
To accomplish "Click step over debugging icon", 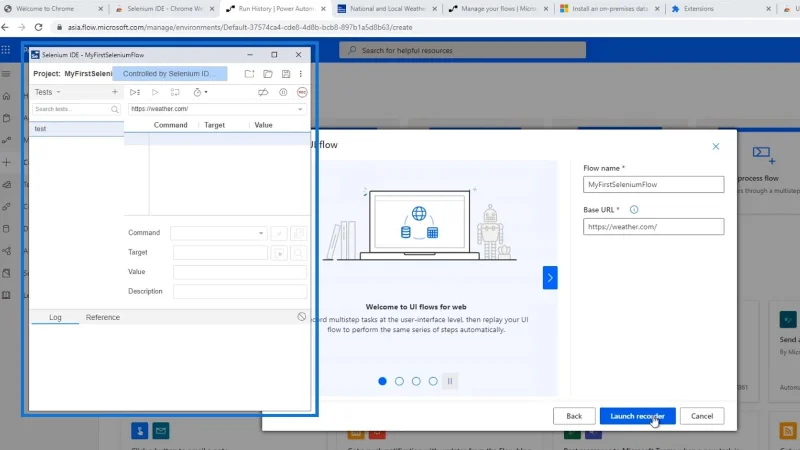I will pos(175,92).
